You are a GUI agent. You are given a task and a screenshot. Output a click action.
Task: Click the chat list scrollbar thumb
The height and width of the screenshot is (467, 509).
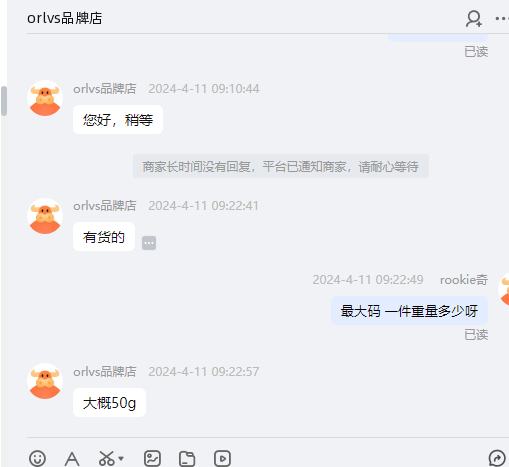point(4,101)
